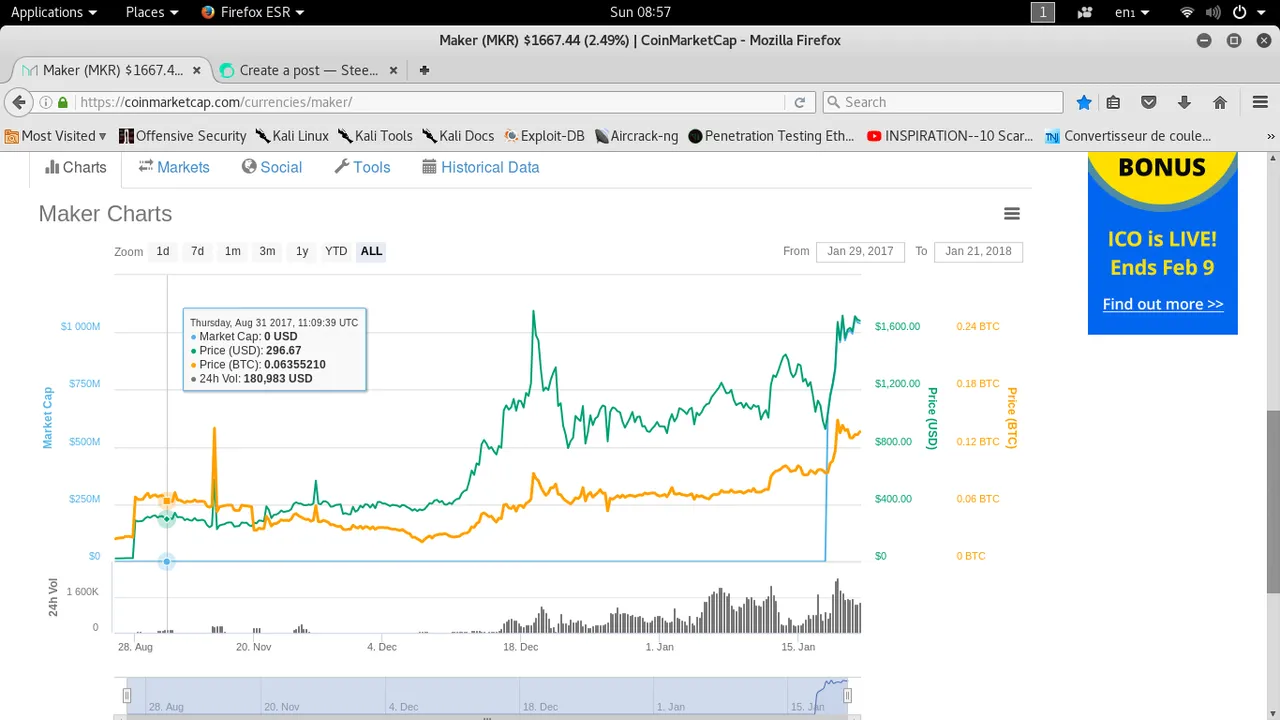Screen dimensions: 1280x720
Task: Open Exploit-DB bookmark
Action: tap(544, 136)
